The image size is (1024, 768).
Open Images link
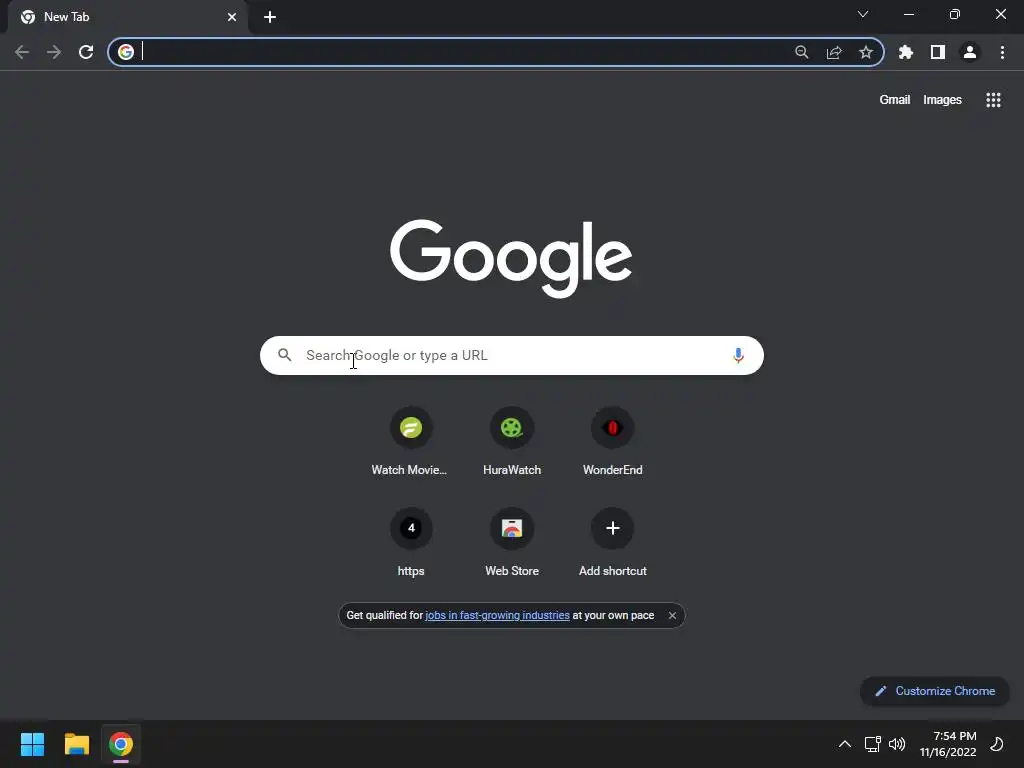pos(942,100)
